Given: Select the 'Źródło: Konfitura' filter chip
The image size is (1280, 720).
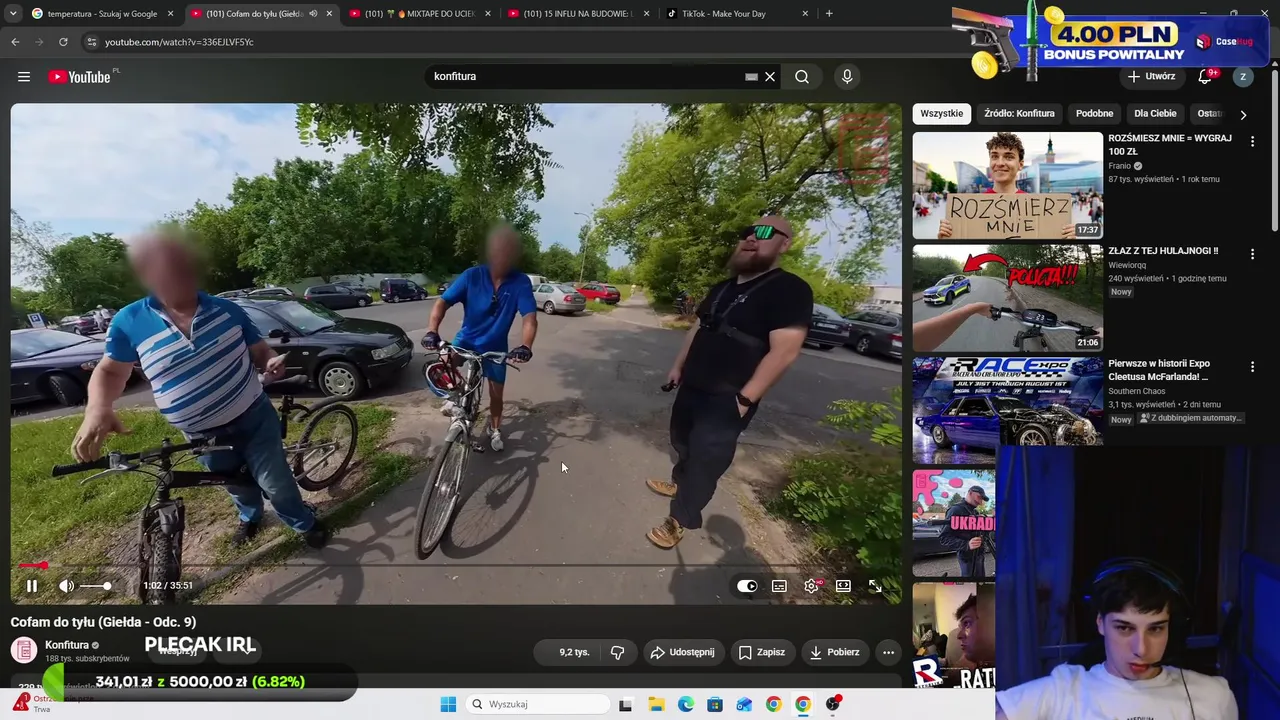Looking at the screenshot, I should coord(1019,113).
